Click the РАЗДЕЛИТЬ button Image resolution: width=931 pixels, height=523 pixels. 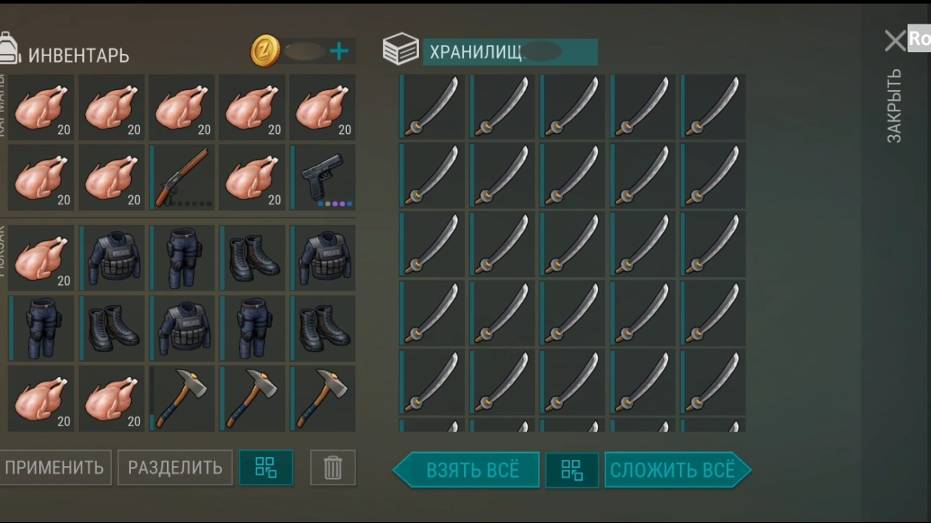click(175, 468)
